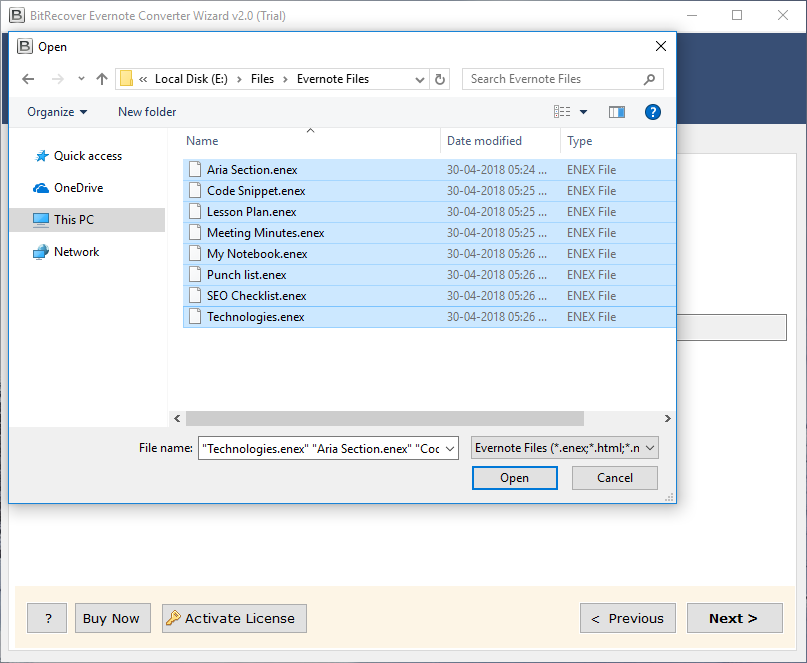Click the Files breadcrumb segment

click(x=262, y=79)
